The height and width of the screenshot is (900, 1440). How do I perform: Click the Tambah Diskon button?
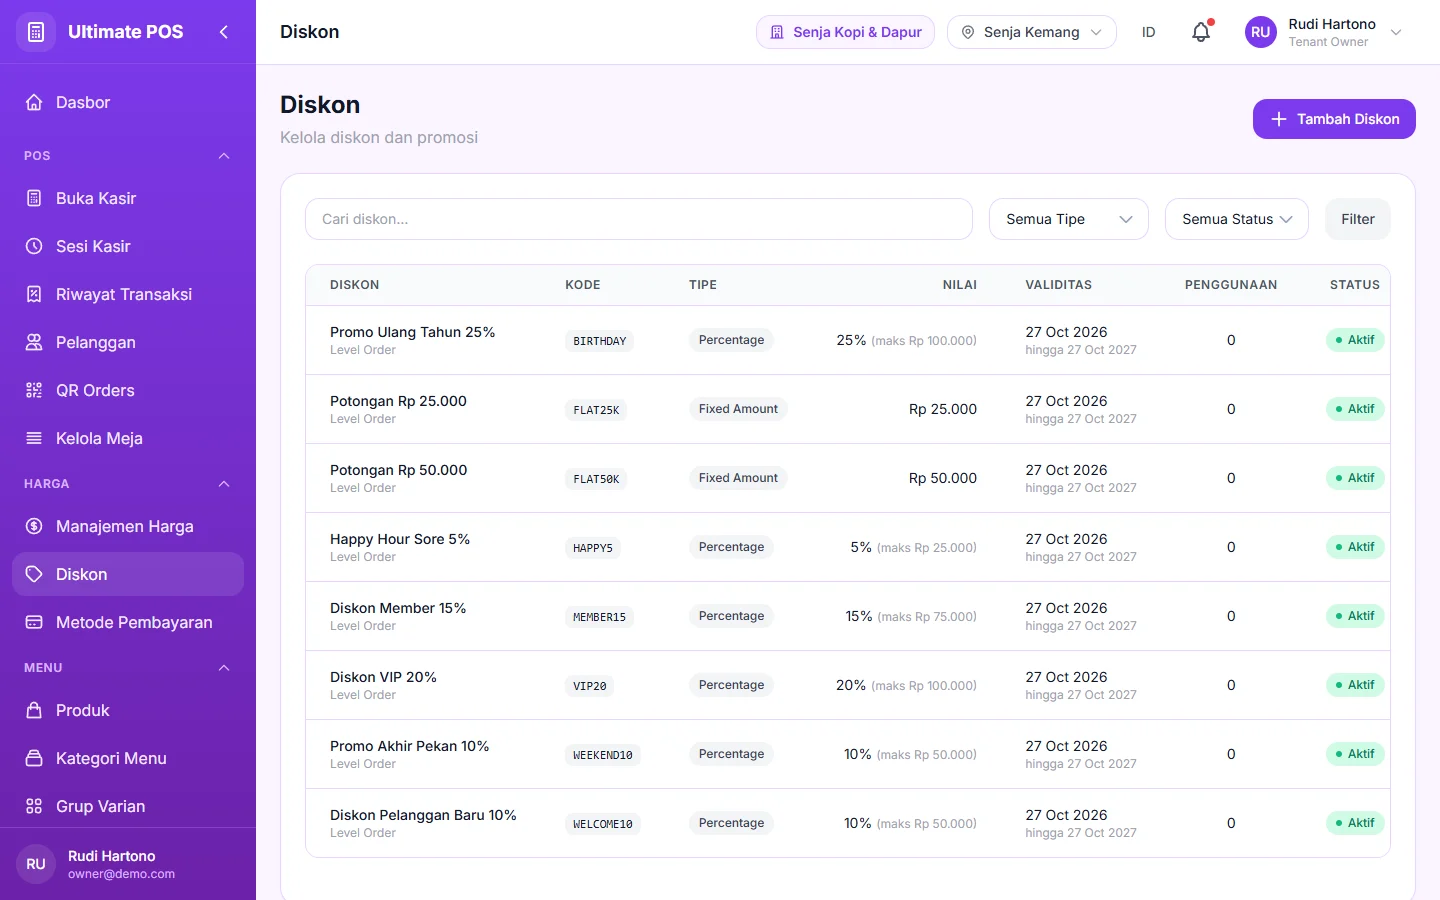click(x=1334, y=119)
